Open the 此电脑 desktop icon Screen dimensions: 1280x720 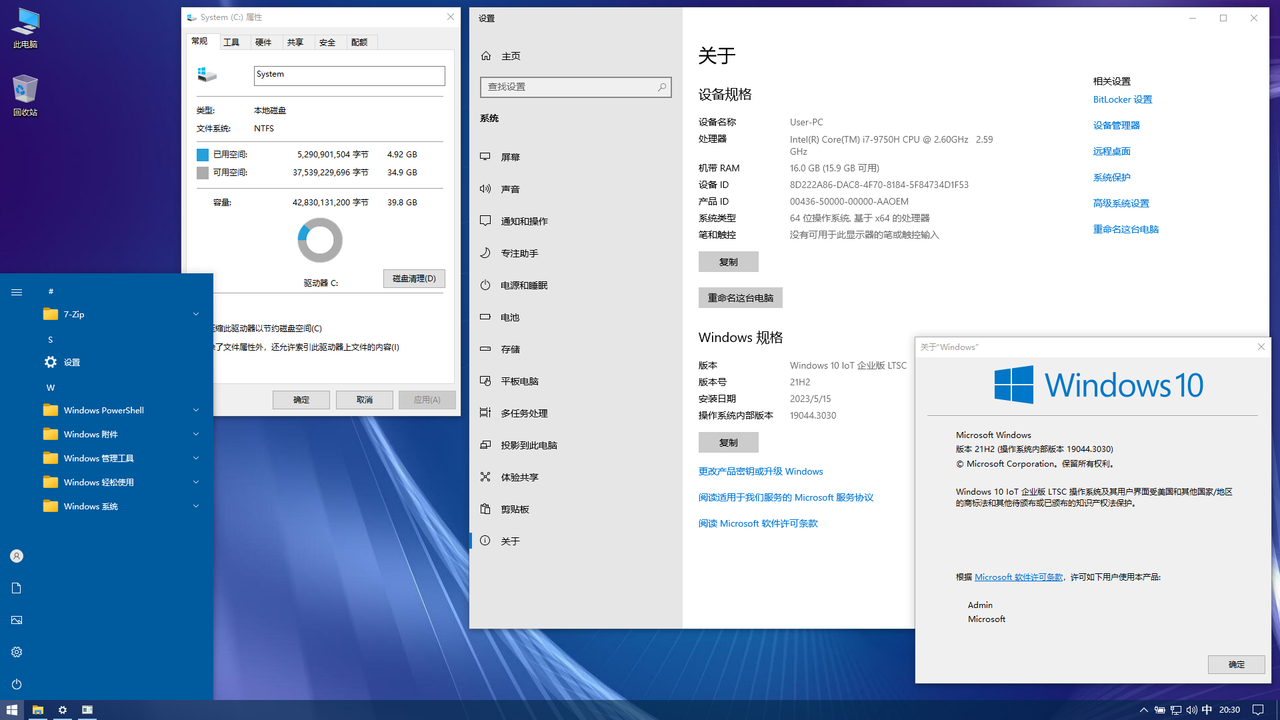[x=25, y=27]
